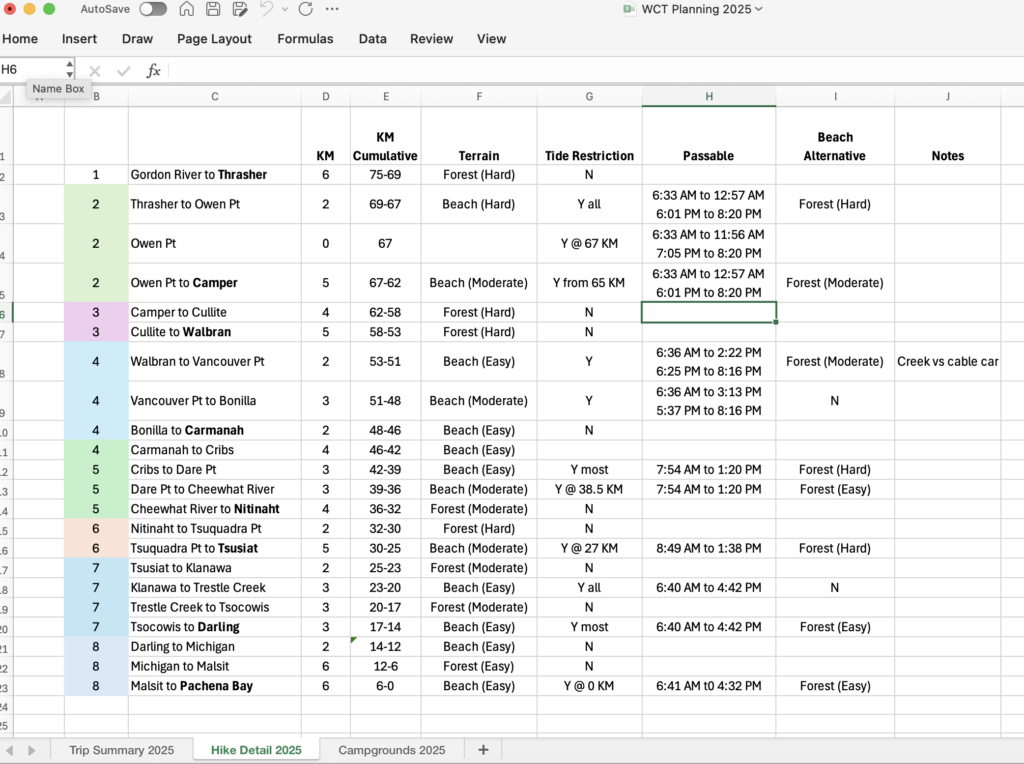The width and height of the screenshot is (1024, 764).
Task: Select cell 6:41 AM t0 4:32 PM
Action: (709, 686)
